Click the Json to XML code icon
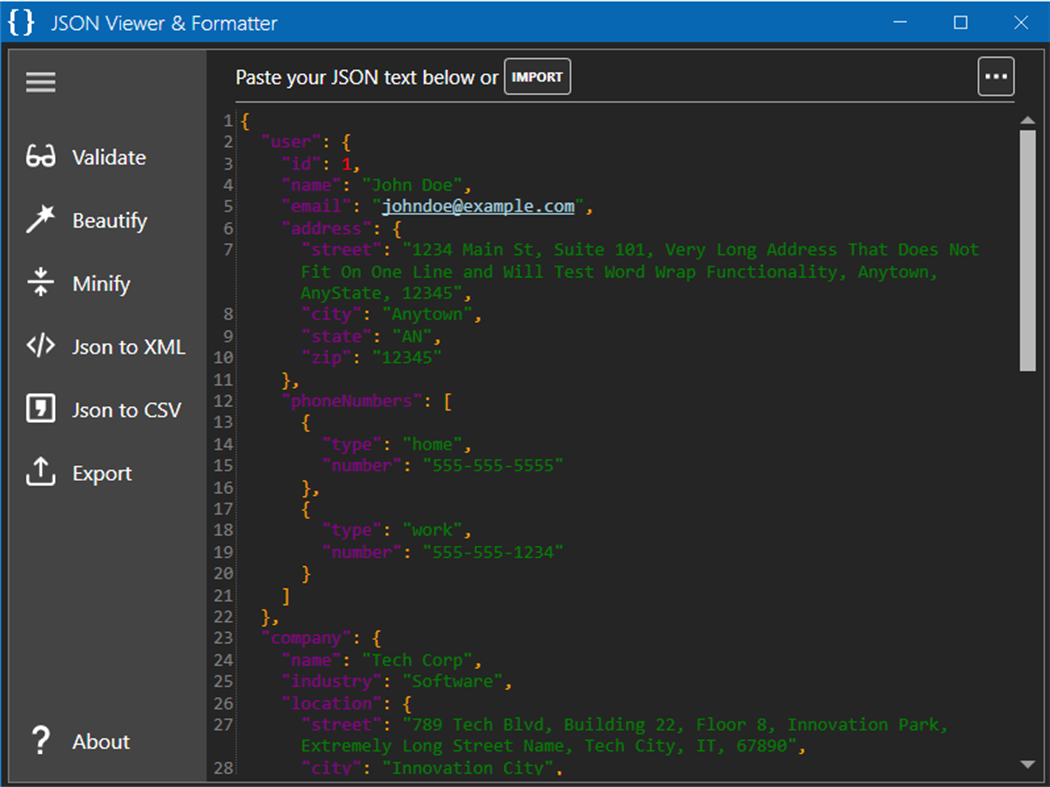The image size is (1050, 787). pyautogui.click(x=41, y=346)
